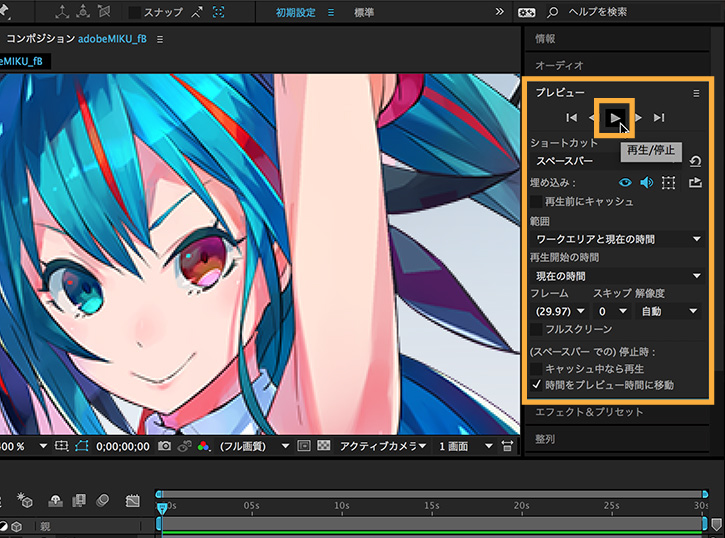The height and width of the screenshot is (538, 725).
Task: Click the adobeMIKU_fB composition name link
Action: pos(112,39)
